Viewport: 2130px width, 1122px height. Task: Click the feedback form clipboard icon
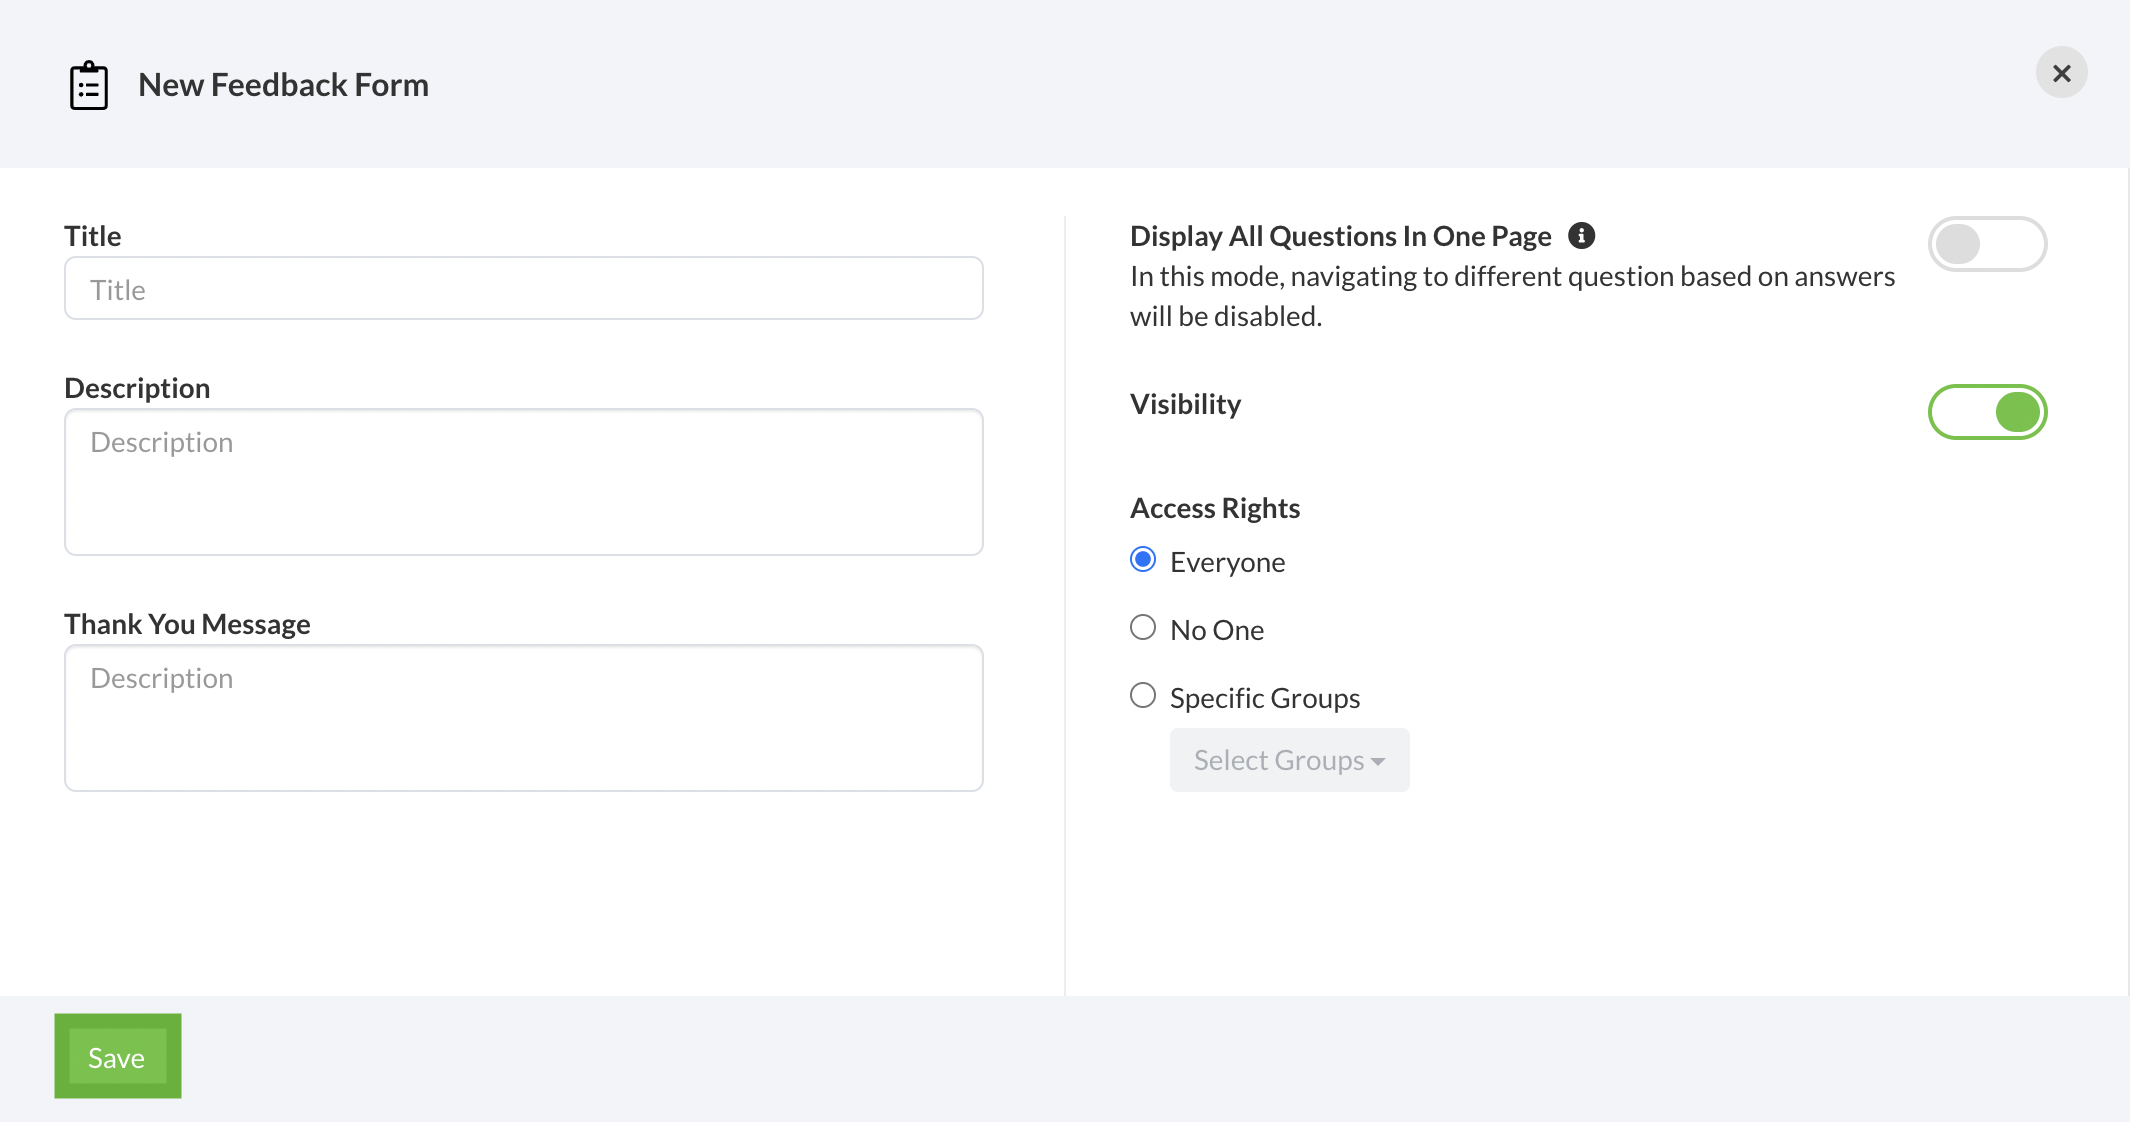(88, 86)
